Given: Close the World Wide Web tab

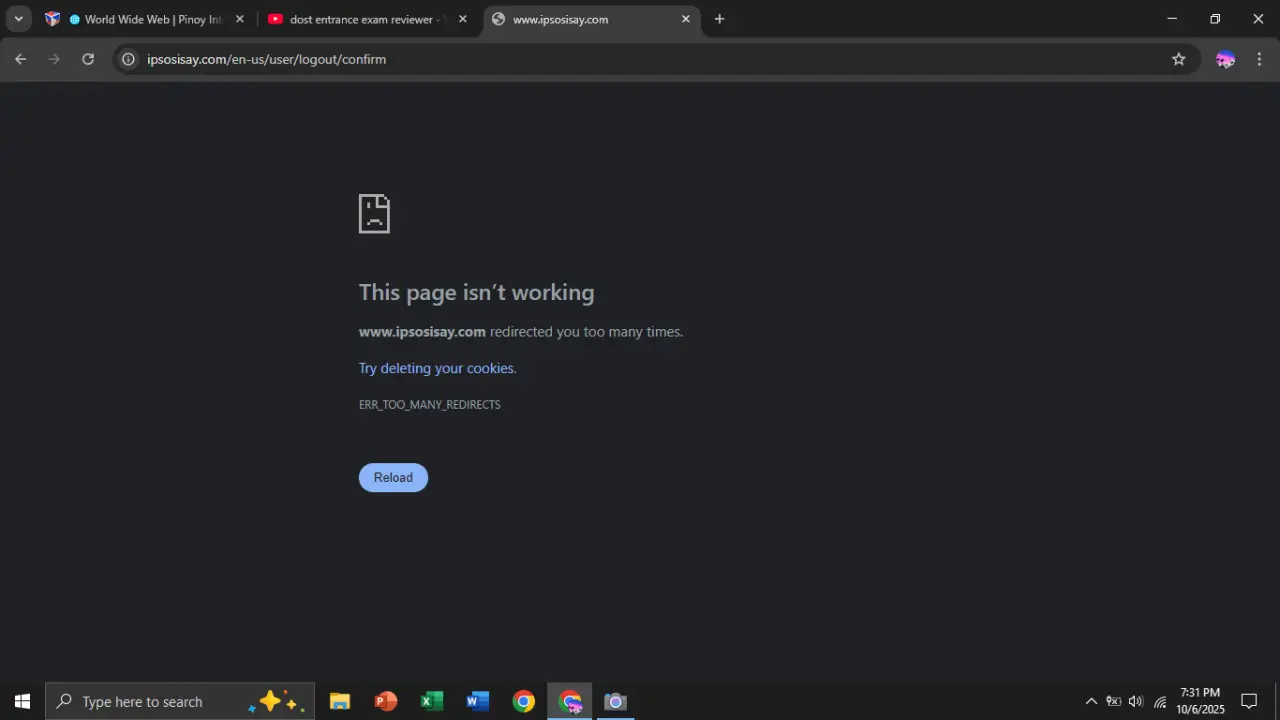Looking at the screenshot, I should pyautogui.click(x=239, y=19).
